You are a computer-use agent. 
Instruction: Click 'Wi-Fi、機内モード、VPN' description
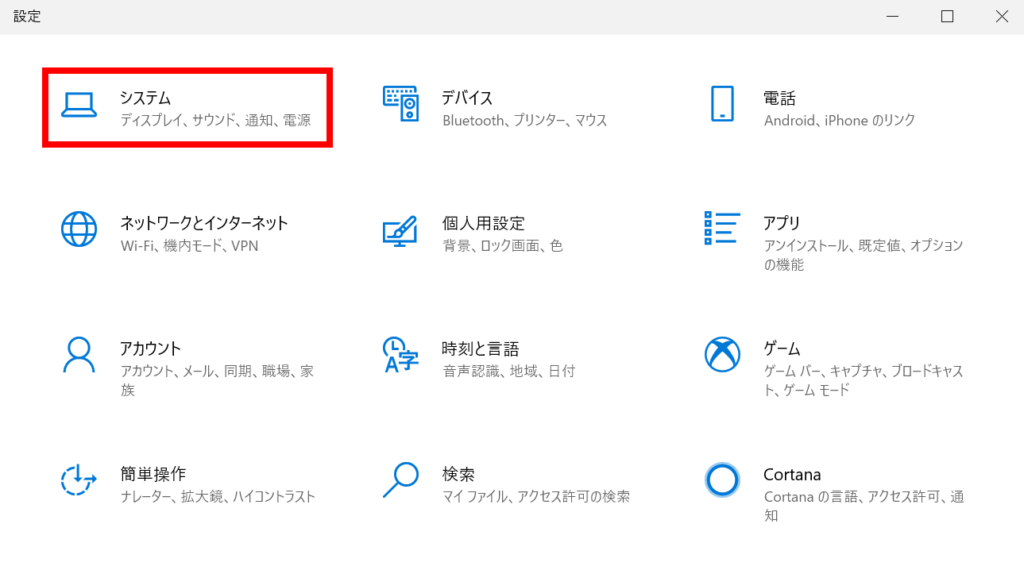(189, 245)
